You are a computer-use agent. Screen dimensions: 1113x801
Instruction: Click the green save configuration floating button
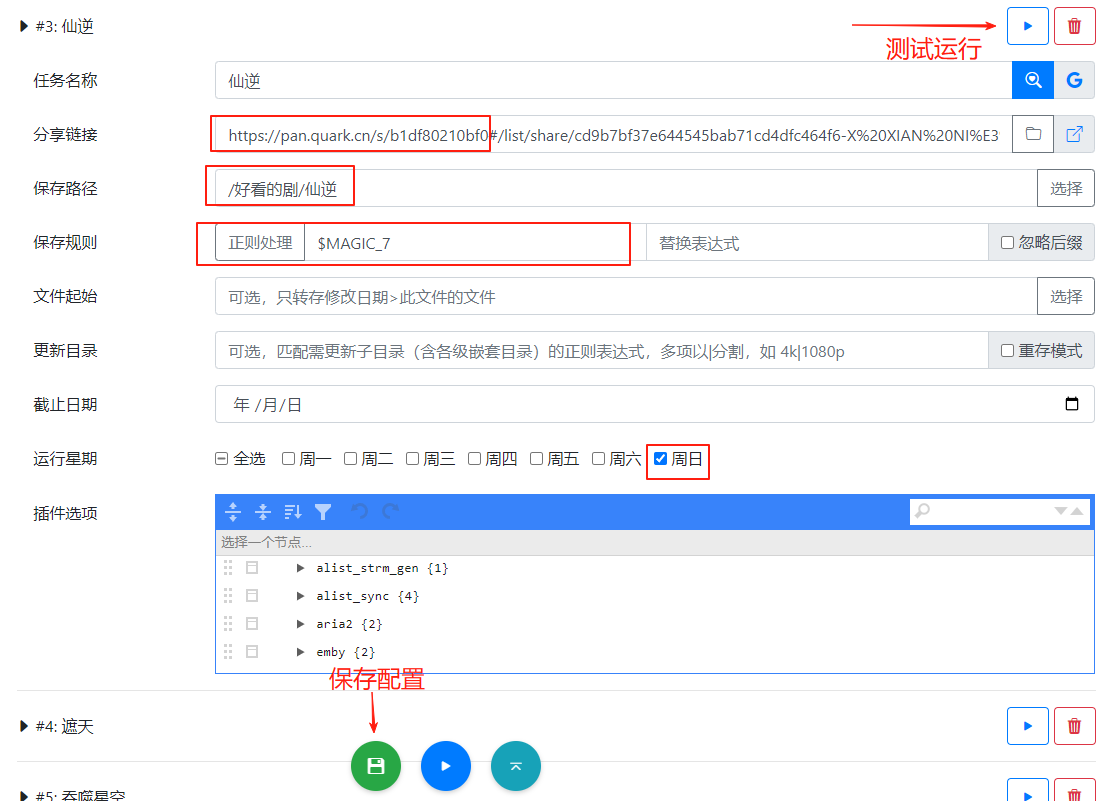(x=376, y=766)
